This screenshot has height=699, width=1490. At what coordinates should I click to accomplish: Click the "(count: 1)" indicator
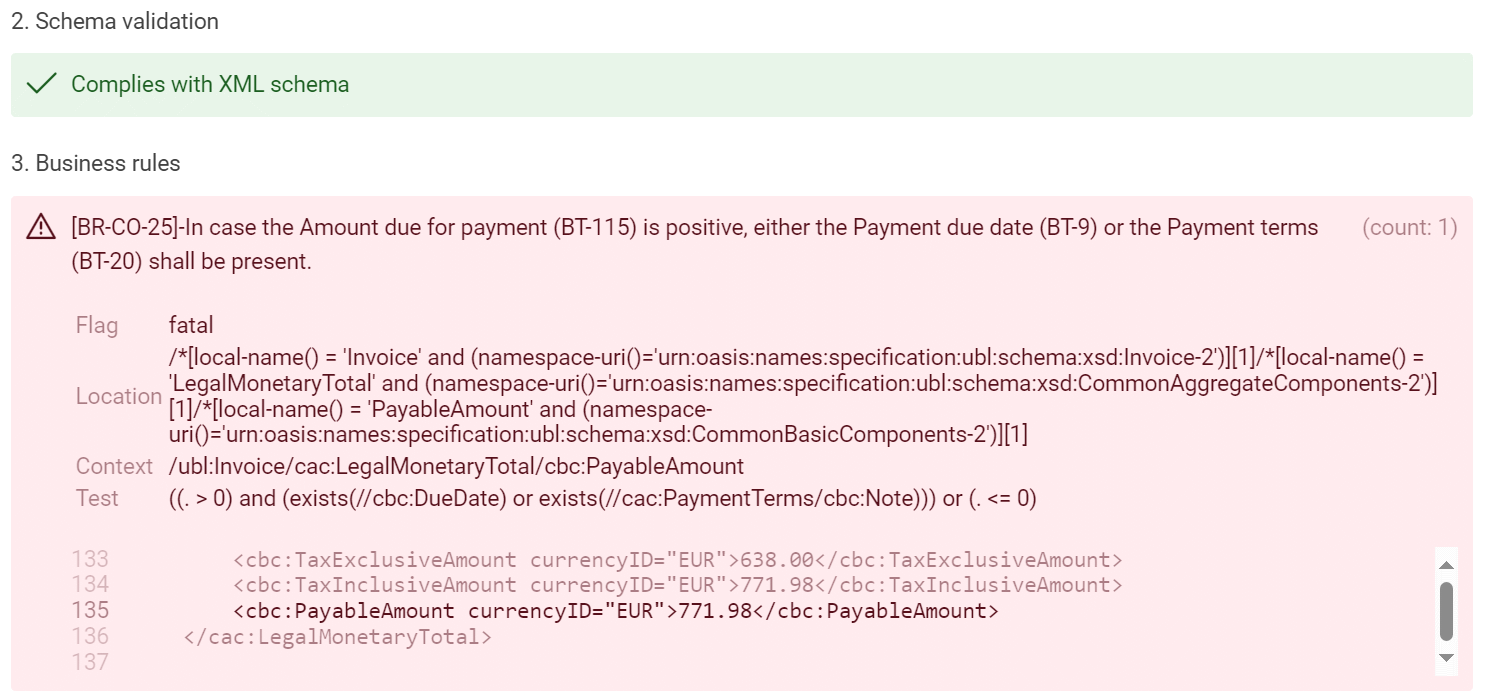pos(1409,228)
